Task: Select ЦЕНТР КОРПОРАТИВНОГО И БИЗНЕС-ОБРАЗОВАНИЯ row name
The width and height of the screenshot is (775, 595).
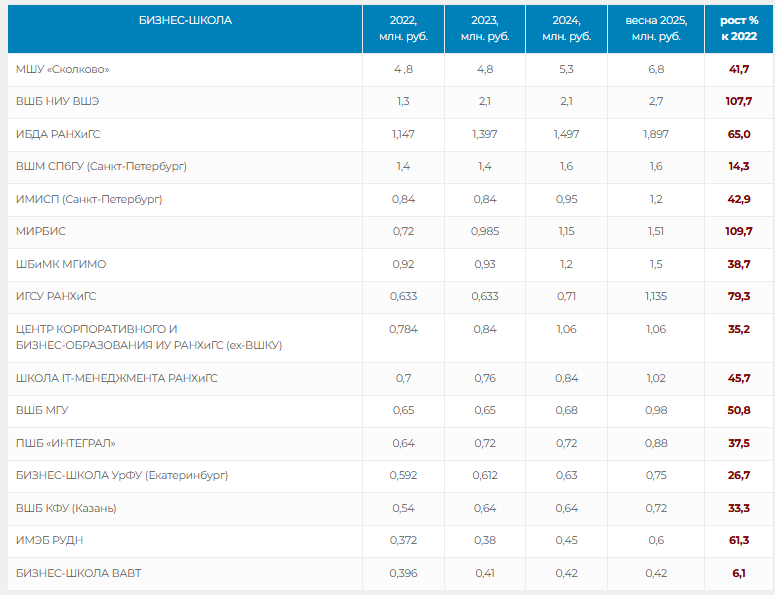Action: (x=149, y=337)
